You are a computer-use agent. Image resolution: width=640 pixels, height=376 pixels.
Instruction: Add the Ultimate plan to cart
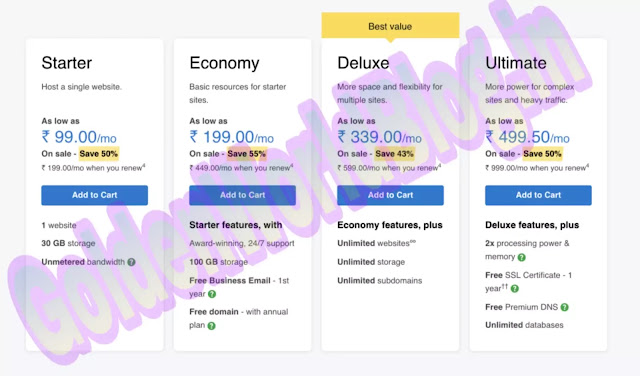(x=538, y=195)
